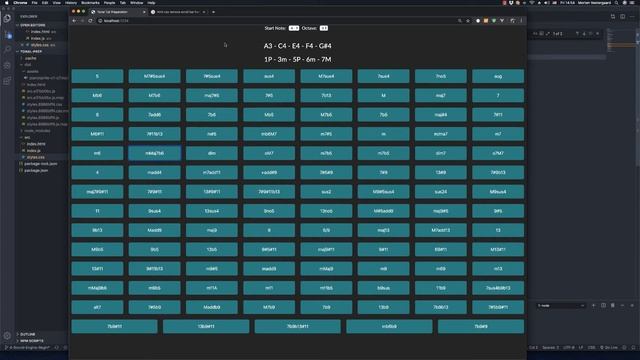The width and height of the screenshot is (640, 360).
Task: Play the sus2 chord button
Action: (x=326, y=191)
